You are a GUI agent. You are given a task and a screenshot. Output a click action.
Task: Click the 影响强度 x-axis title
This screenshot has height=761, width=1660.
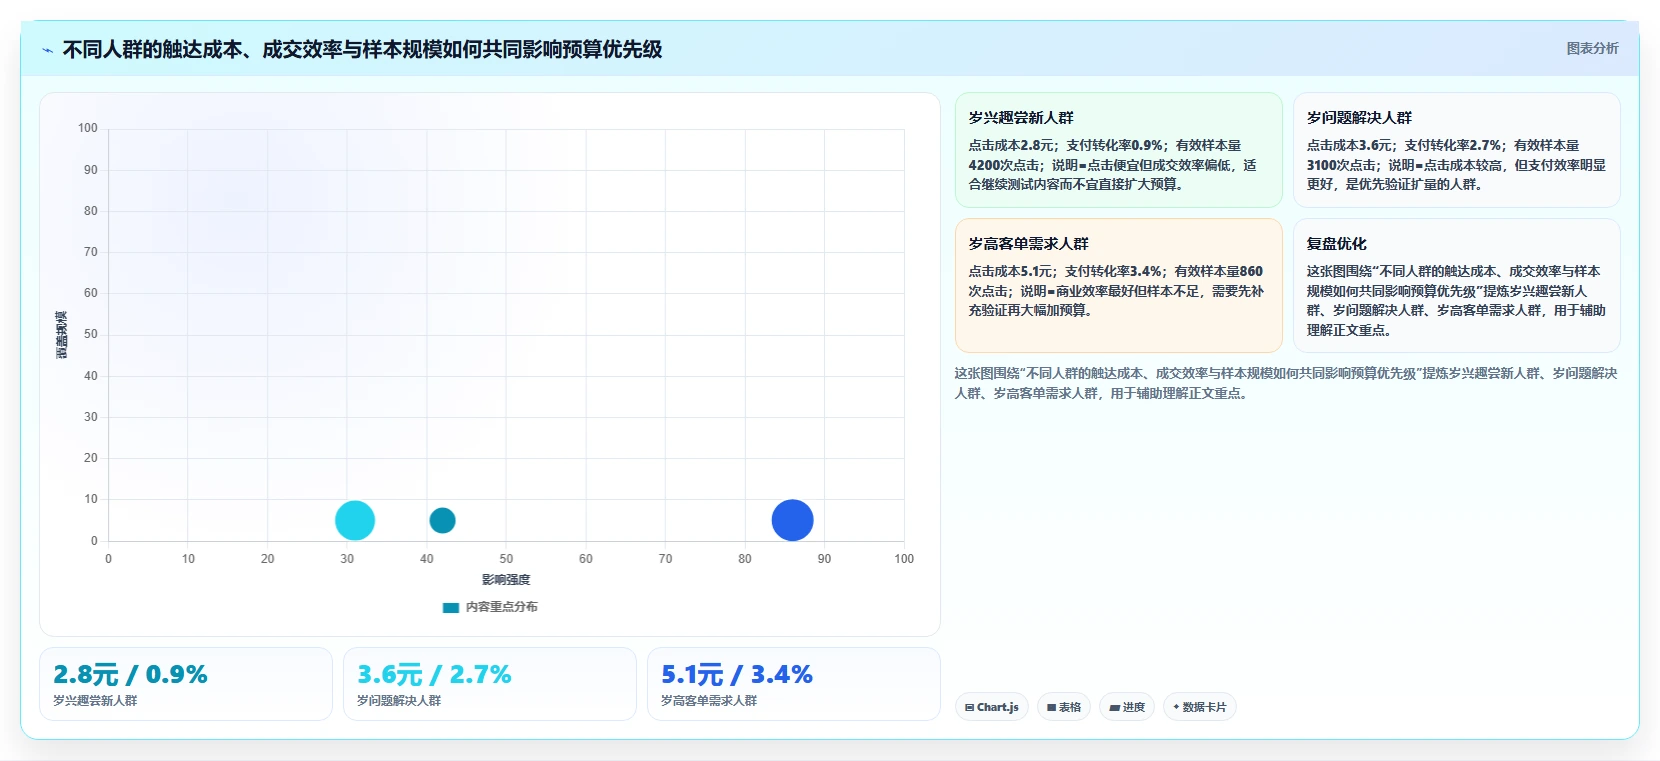[x=506, y=580]
